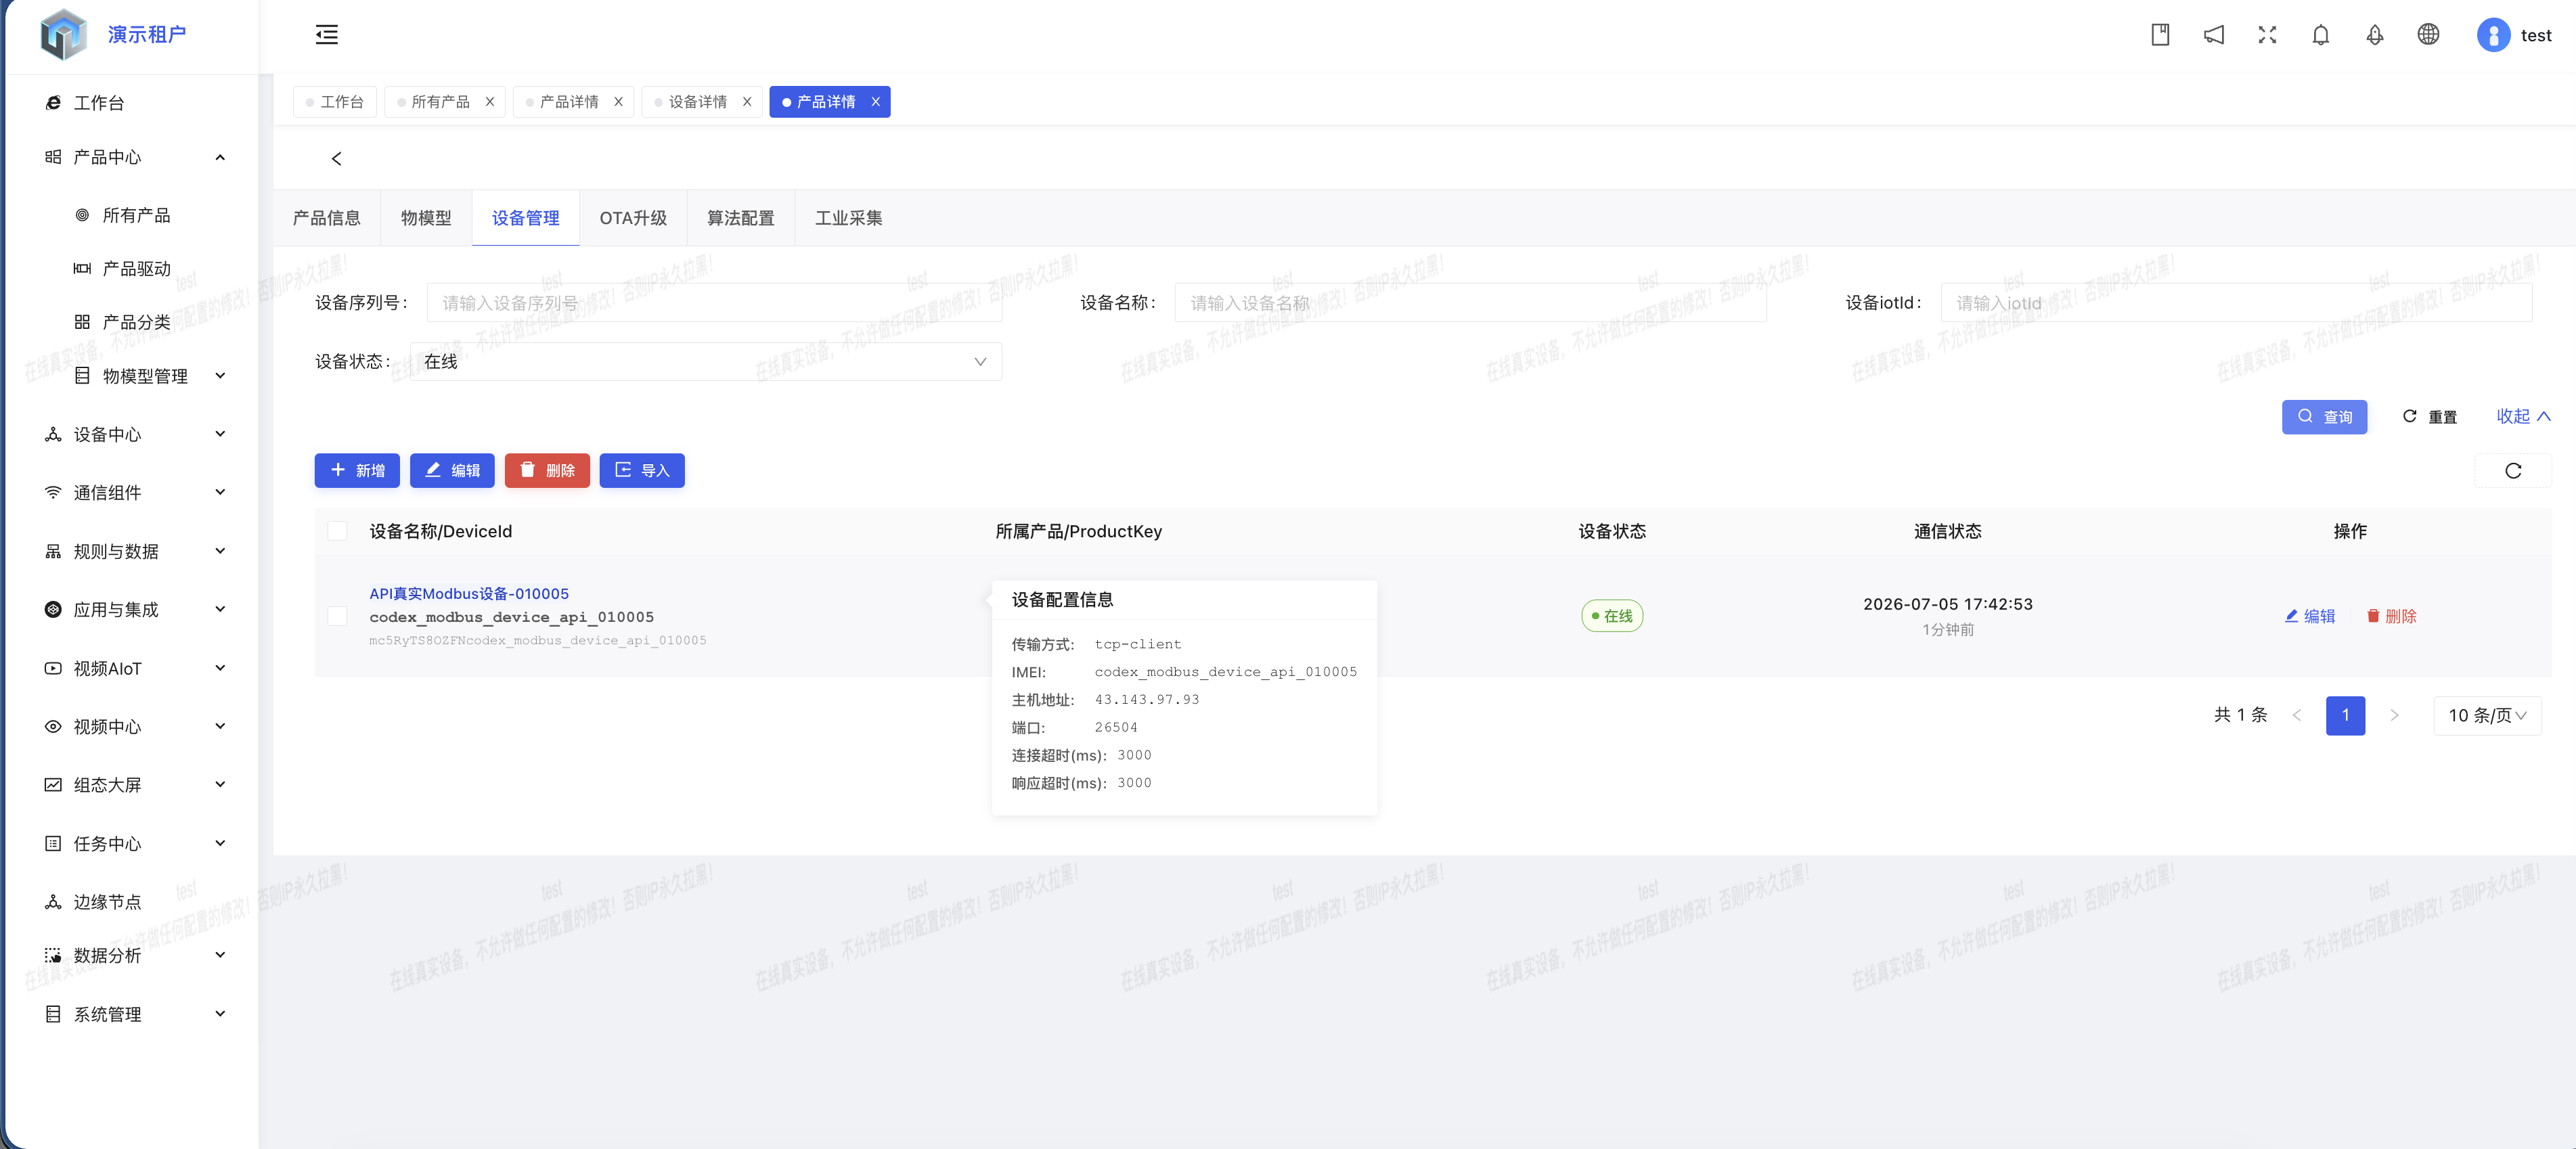Click the toolbar 编辑 button

point(452,471)
